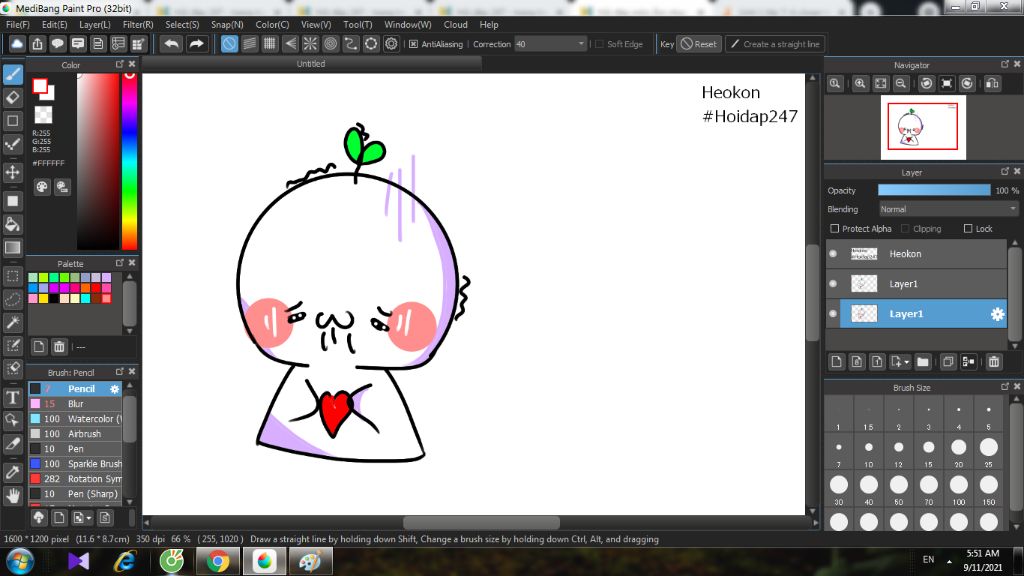Choose brush size 15 dot

pos(929,447)
